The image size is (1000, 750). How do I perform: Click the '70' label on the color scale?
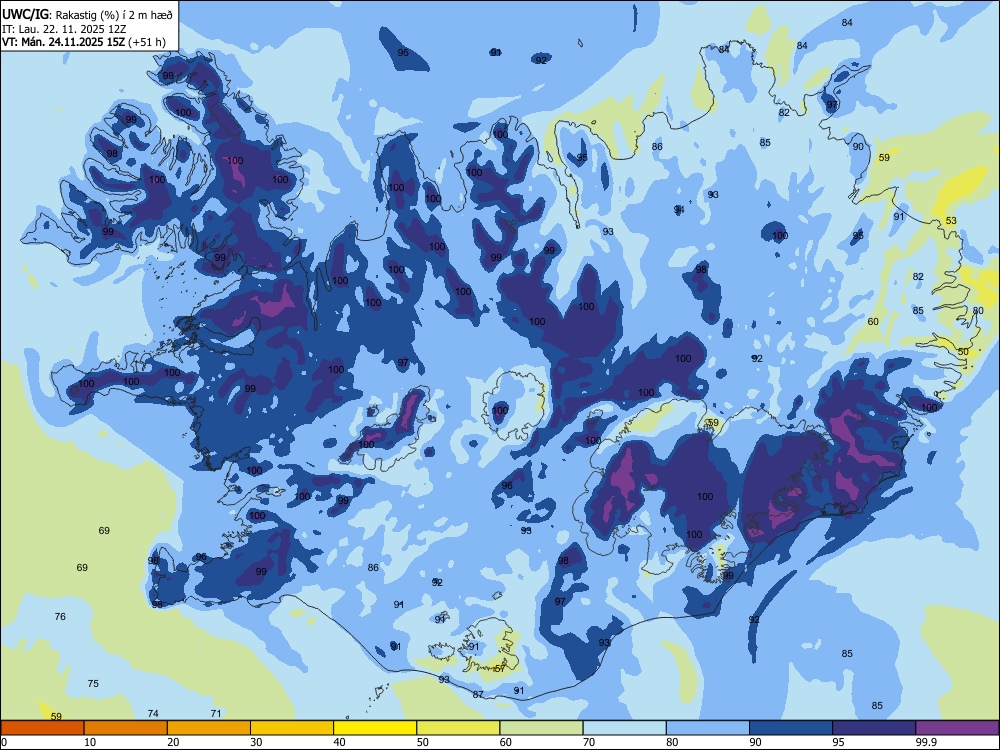click(589, 742)
